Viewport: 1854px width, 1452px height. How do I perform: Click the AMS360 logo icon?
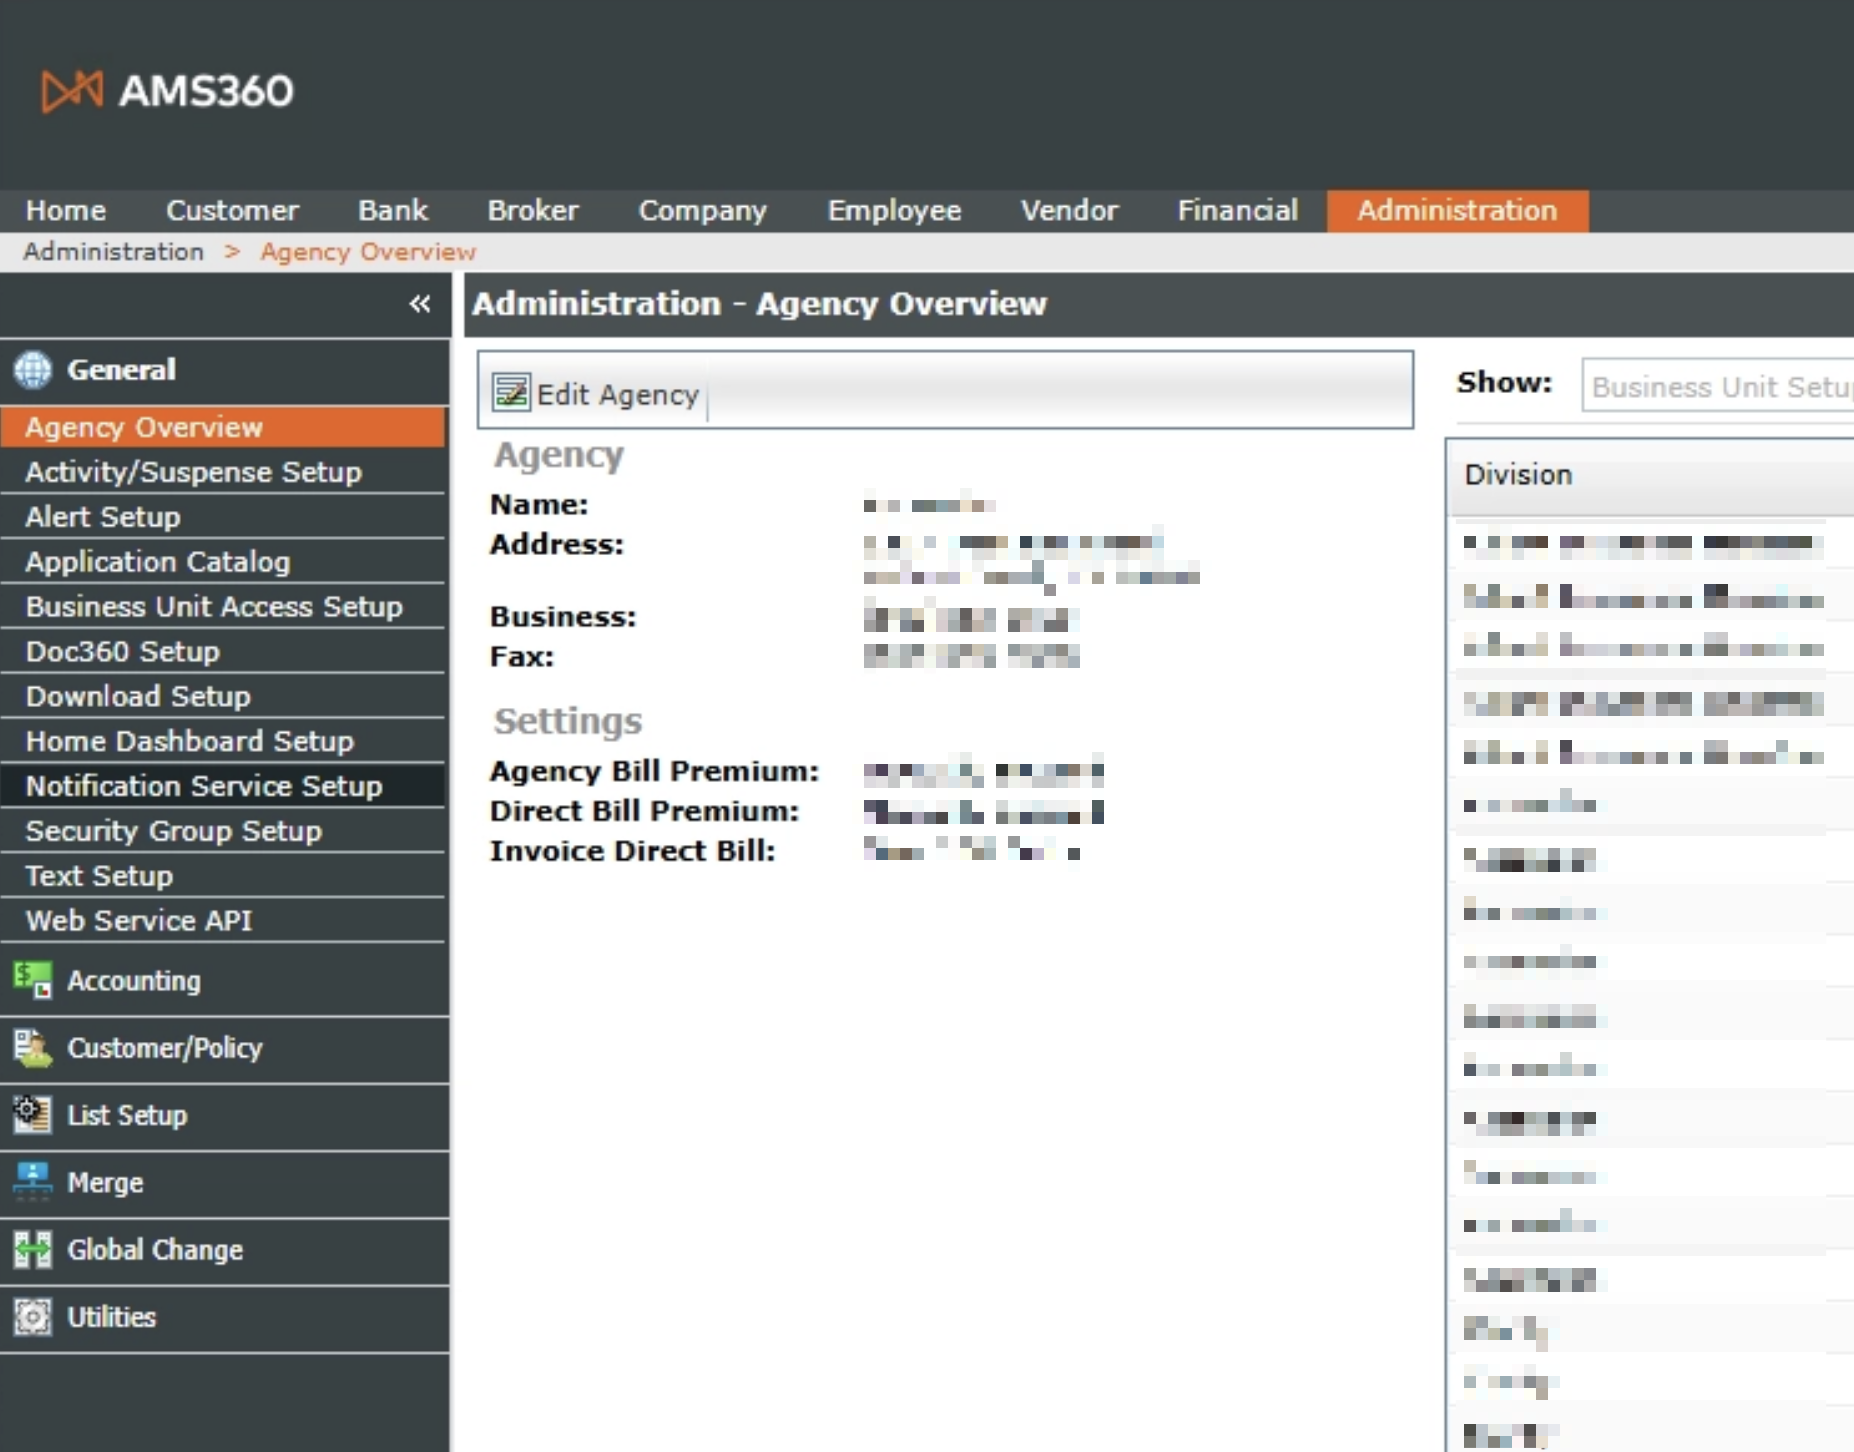(71, 91)
